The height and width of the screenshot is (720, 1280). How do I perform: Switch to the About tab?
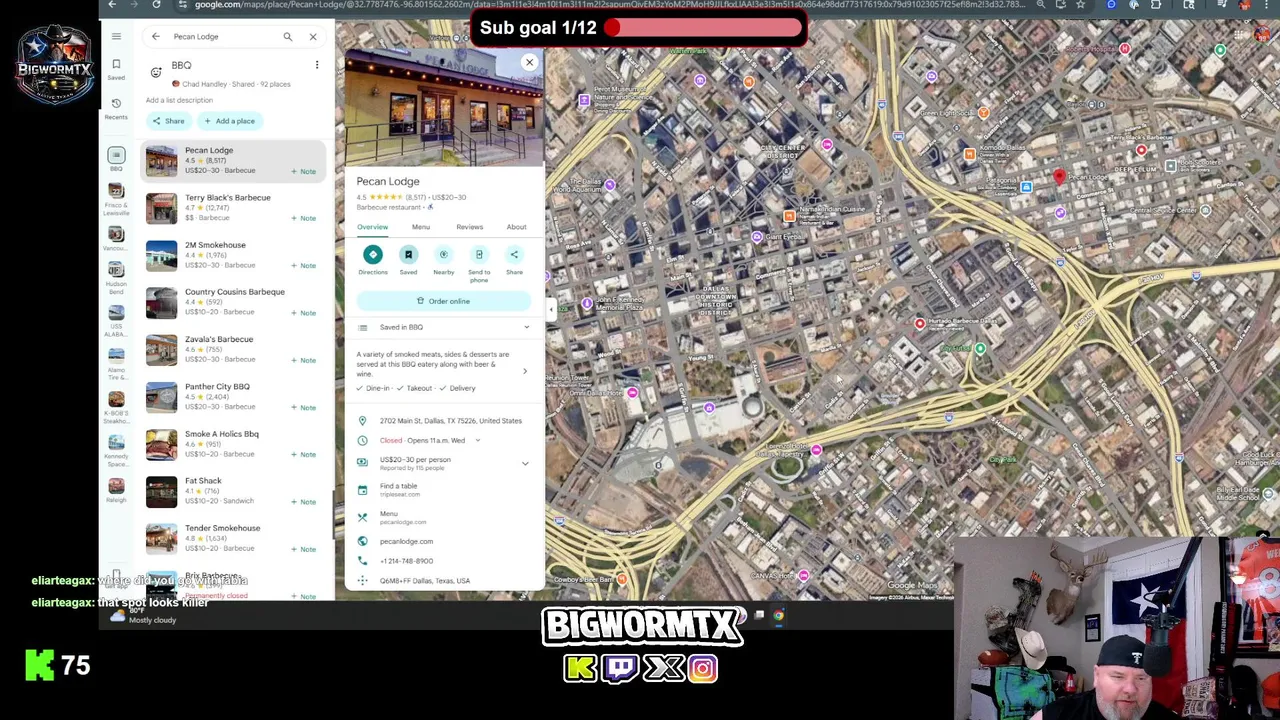tap(516, 227)
